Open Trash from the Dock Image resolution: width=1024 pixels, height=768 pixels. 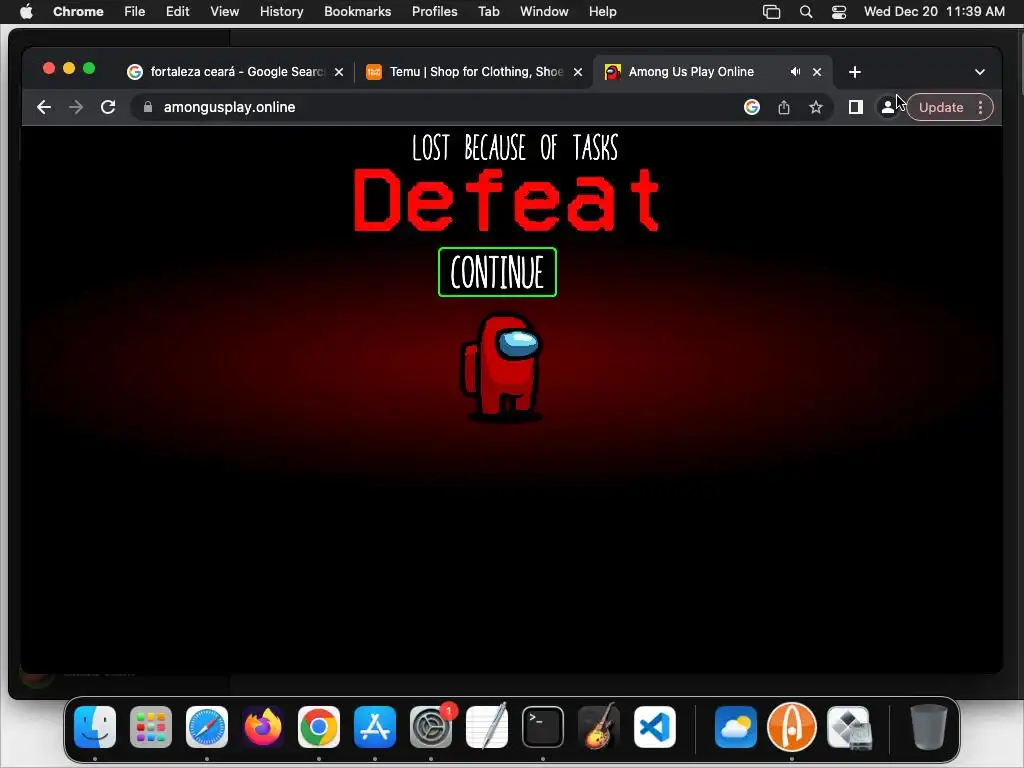coord(929,727)
